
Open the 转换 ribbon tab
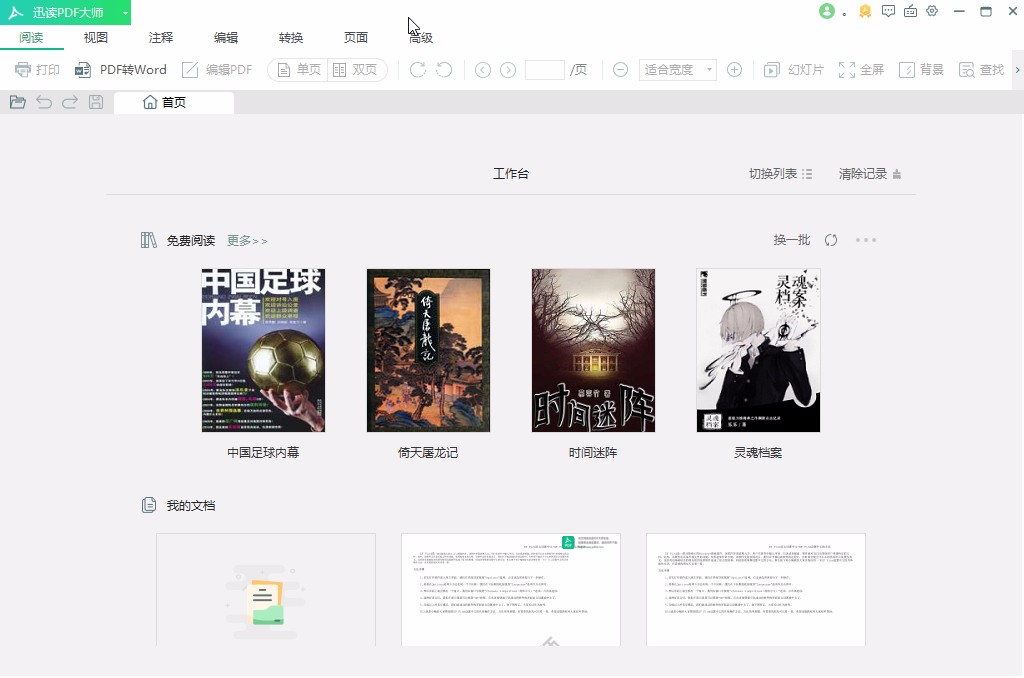click(x=290, y=36)
